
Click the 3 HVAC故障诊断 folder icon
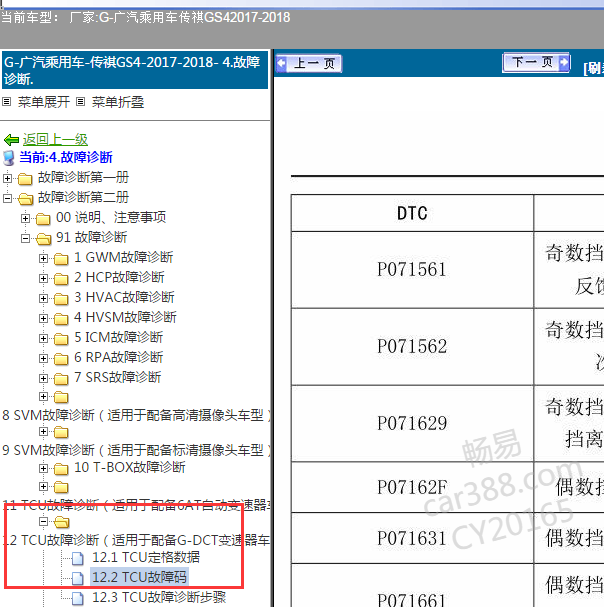[61, 299]
